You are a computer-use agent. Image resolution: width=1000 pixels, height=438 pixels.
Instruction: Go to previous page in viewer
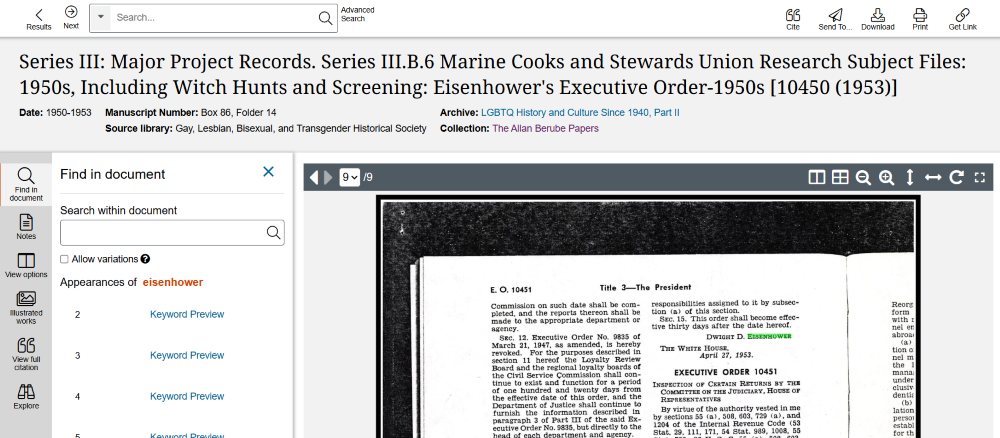pyautogui.click(x=314, y=177)
